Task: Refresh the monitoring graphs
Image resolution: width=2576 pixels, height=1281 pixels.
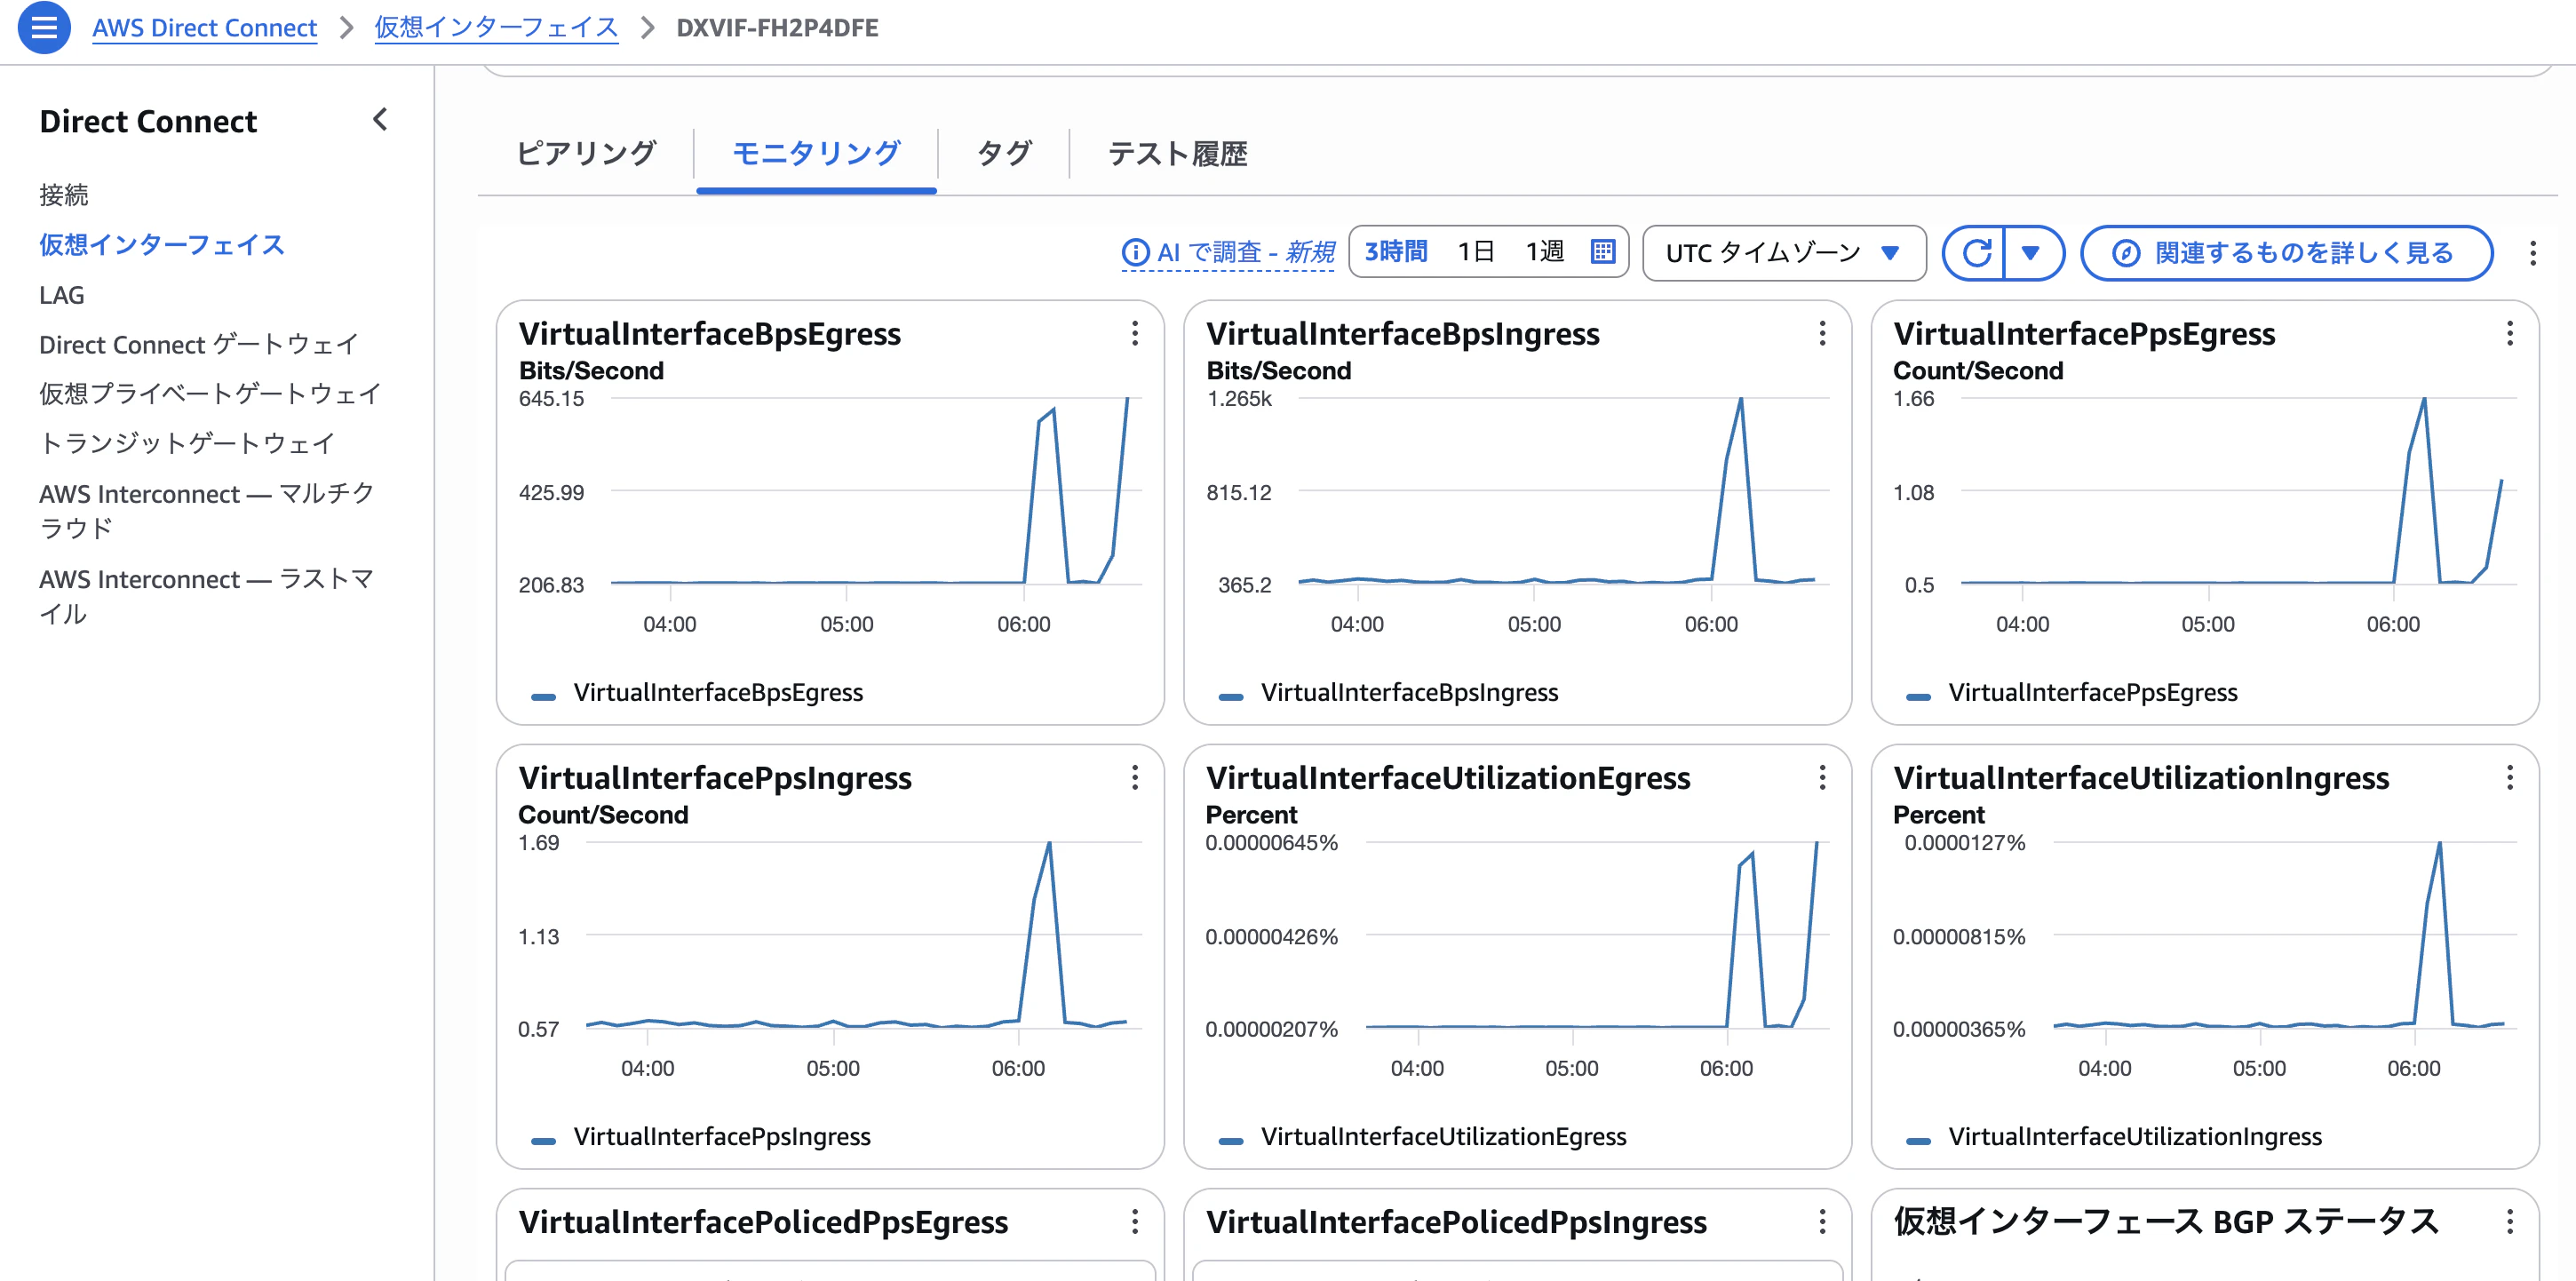Action: 1976,253
